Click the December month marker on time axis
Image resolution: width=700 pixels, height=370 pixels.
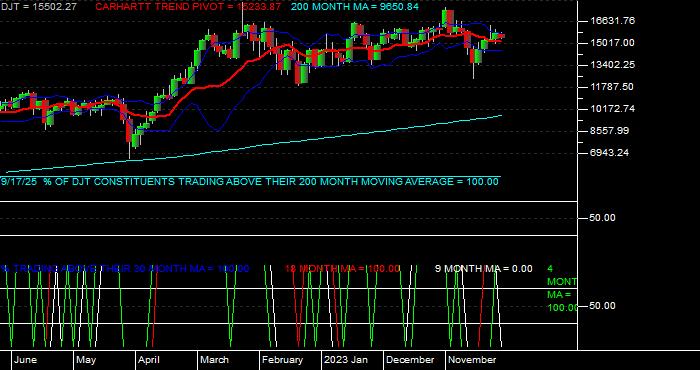410,360
